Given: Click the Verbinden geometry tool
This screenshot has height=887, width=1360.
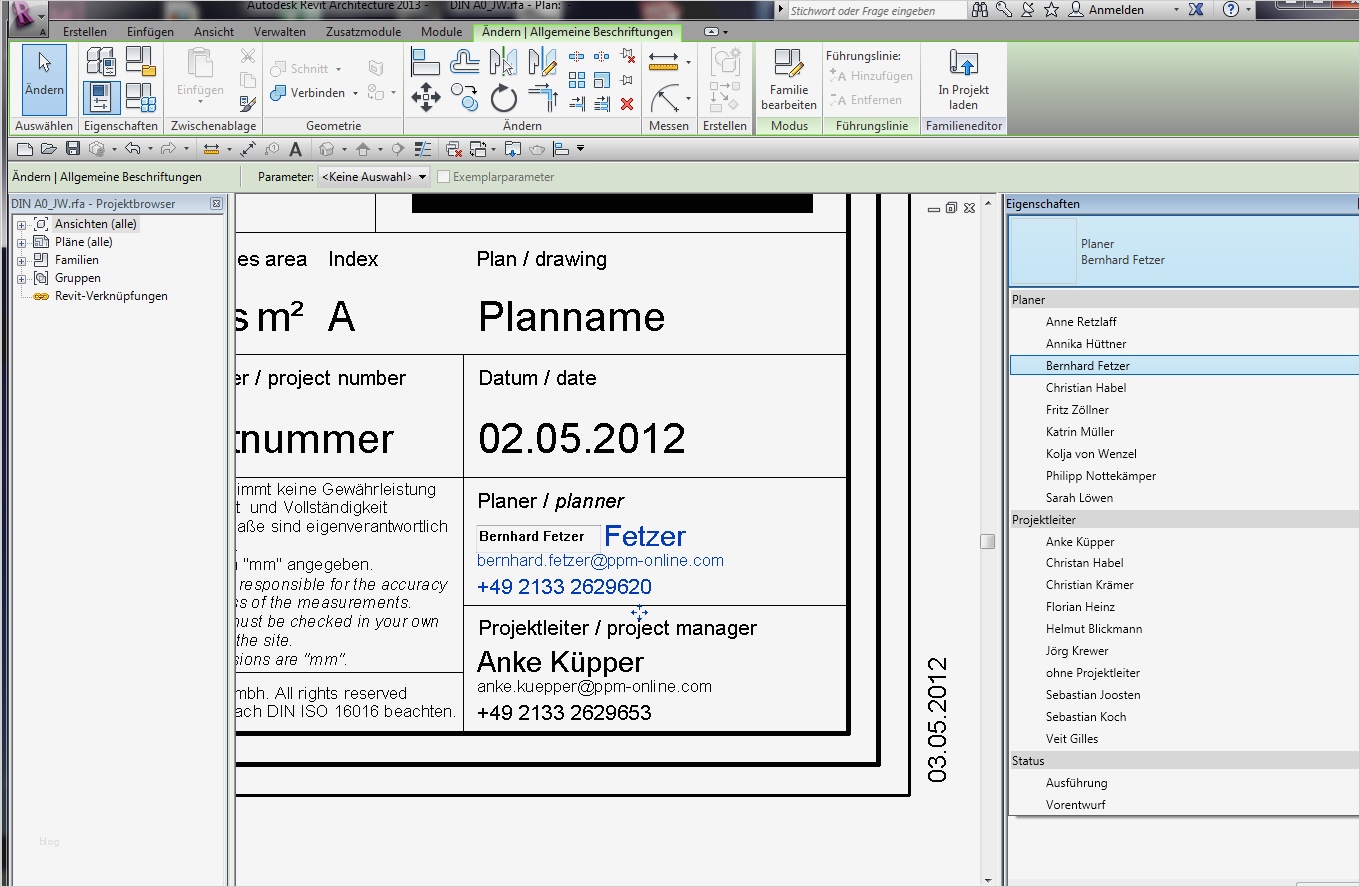Looking at the screenshot, I should (308, 93).
